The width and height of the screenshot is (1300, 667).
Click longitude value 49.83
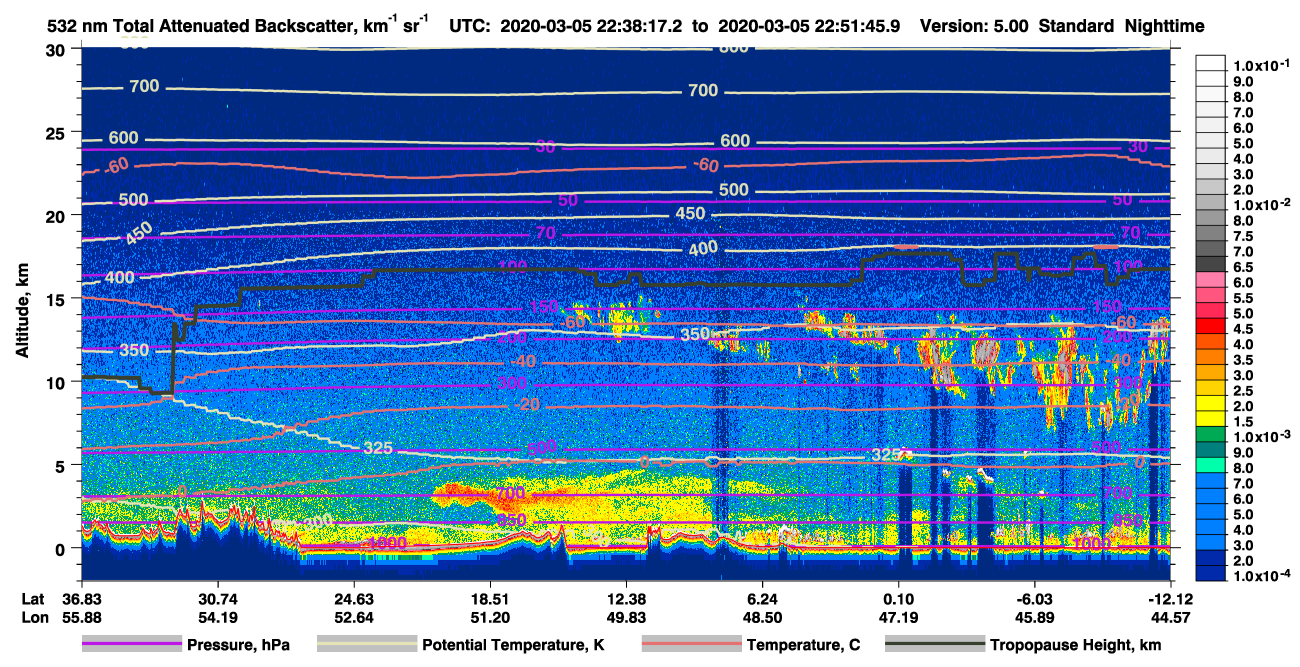coord(626,617)
